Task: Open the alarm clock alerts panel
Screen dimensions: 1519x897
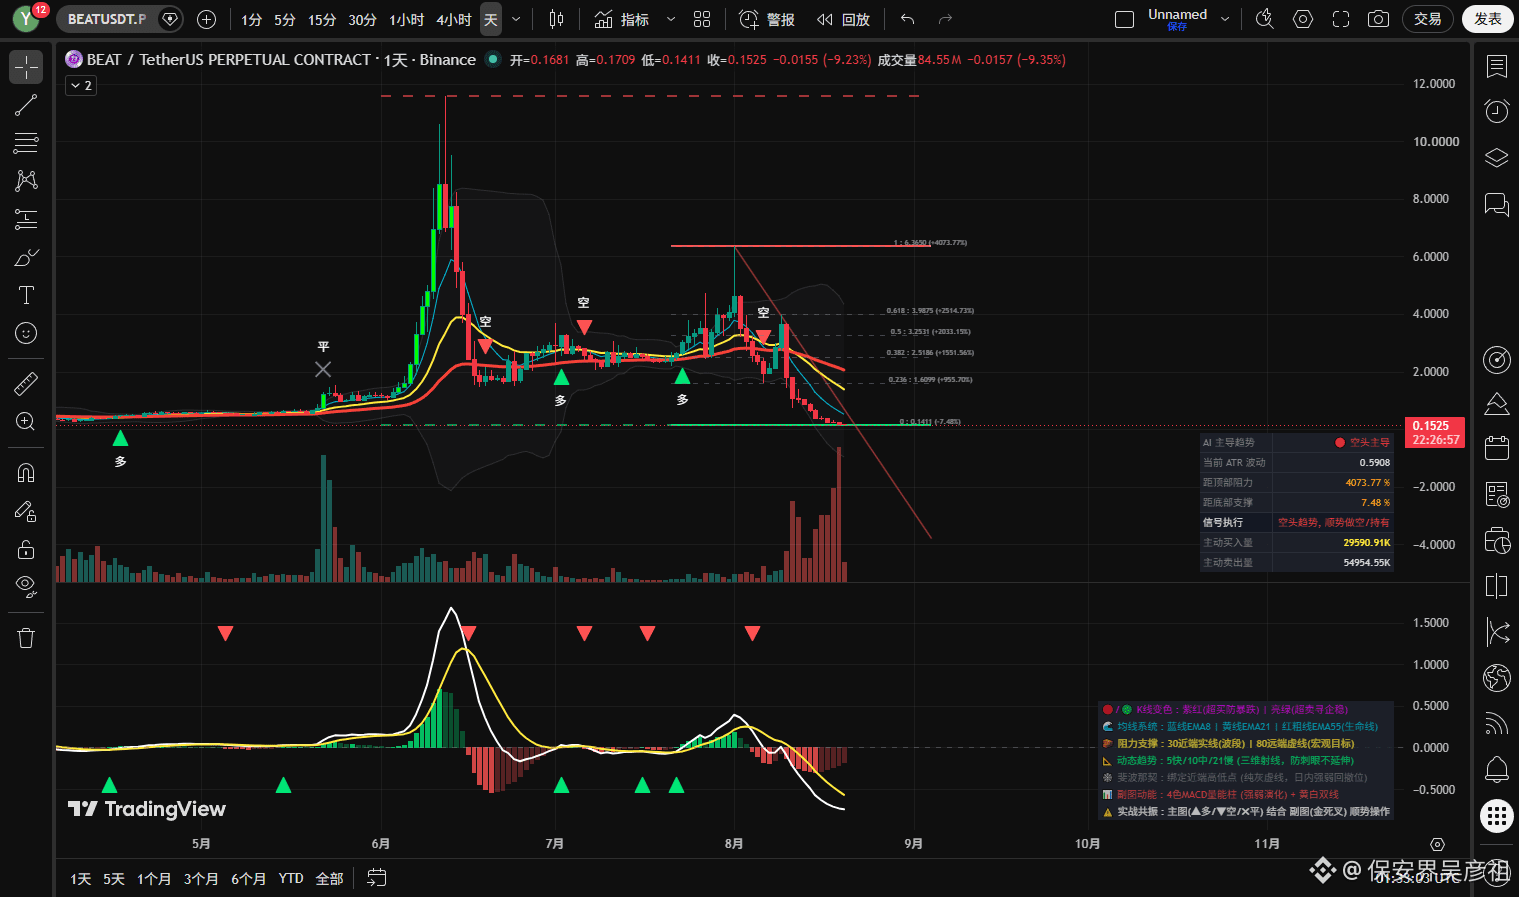Action: coord(1497,111)
